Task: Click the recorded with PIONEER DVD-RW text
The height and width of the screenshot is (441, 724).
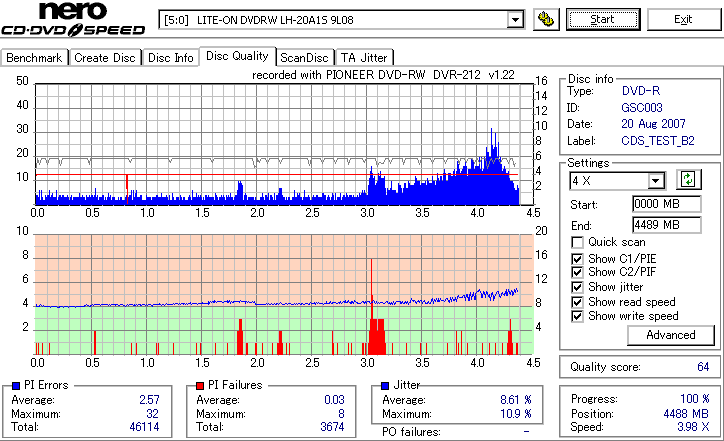Action: pos(383,75)
